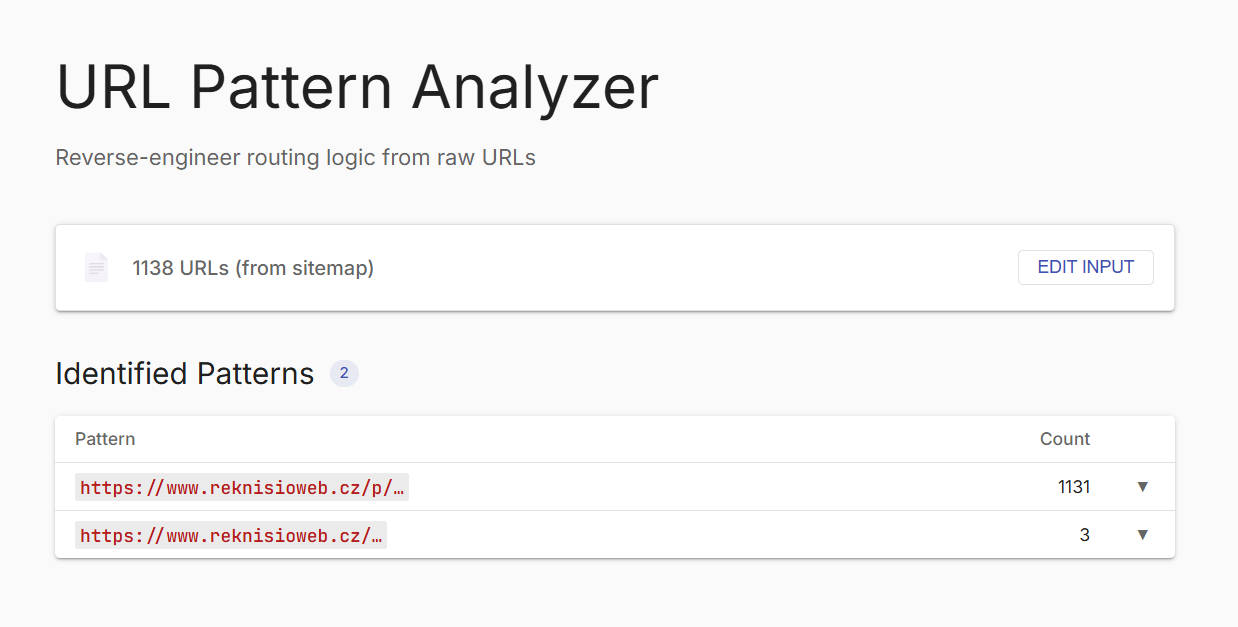The height and width of the screenshot is (627, 1238).
Task: Collapse the reknisioweb.cz/p/ pattern details
Action: [1142, 487]
